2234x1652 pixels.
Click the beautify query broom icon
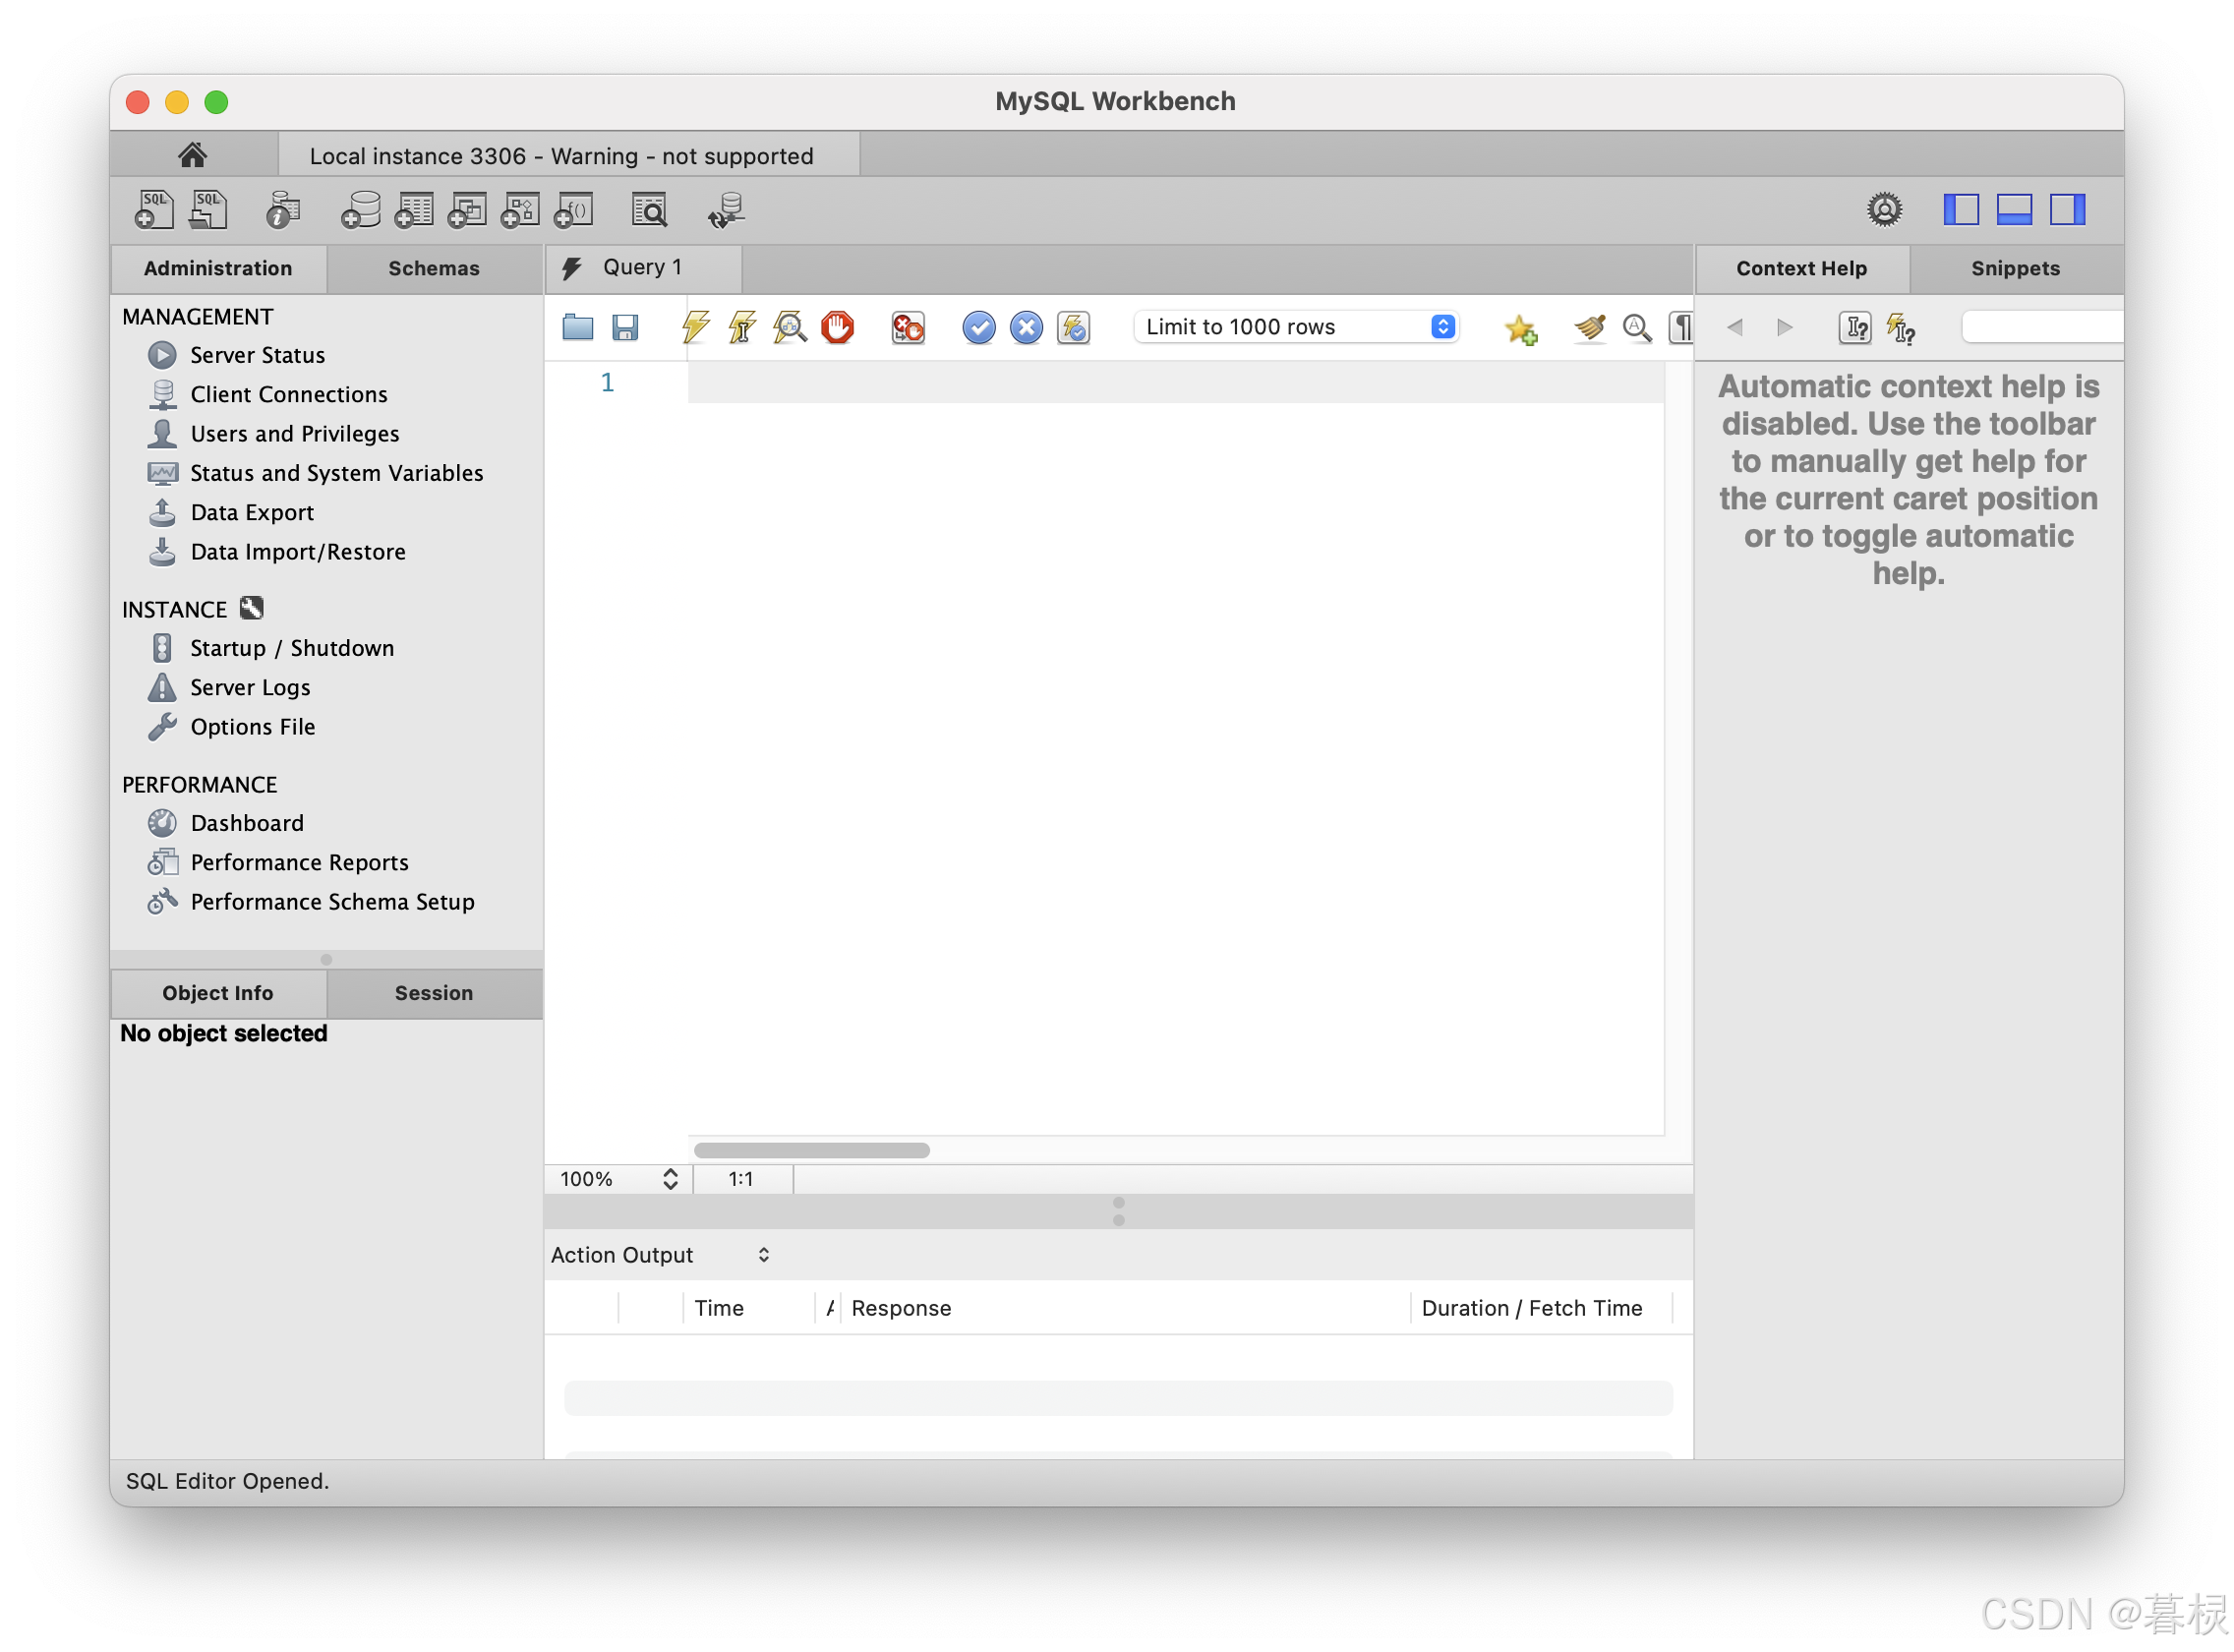[1588, 327]
